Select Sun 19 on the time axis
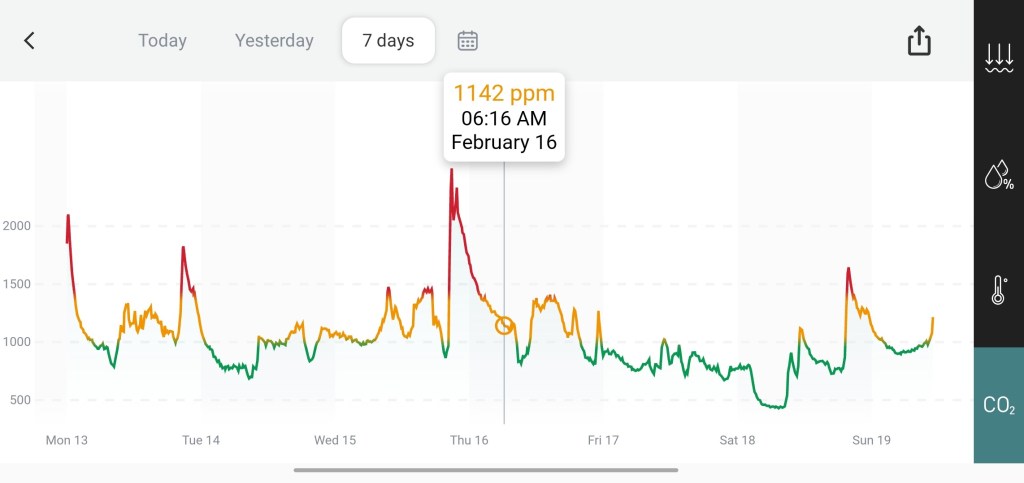1024x483 pixels. coord(871,440)
